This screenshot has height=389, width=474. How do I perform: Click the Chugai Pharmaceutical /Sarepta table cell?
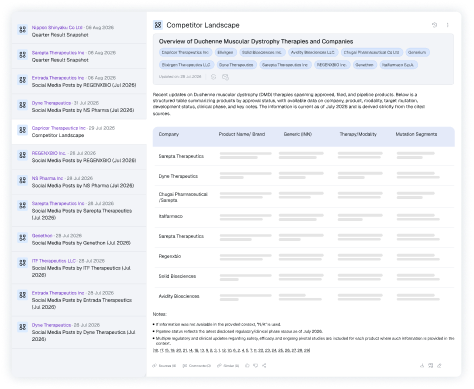point(183,197)
